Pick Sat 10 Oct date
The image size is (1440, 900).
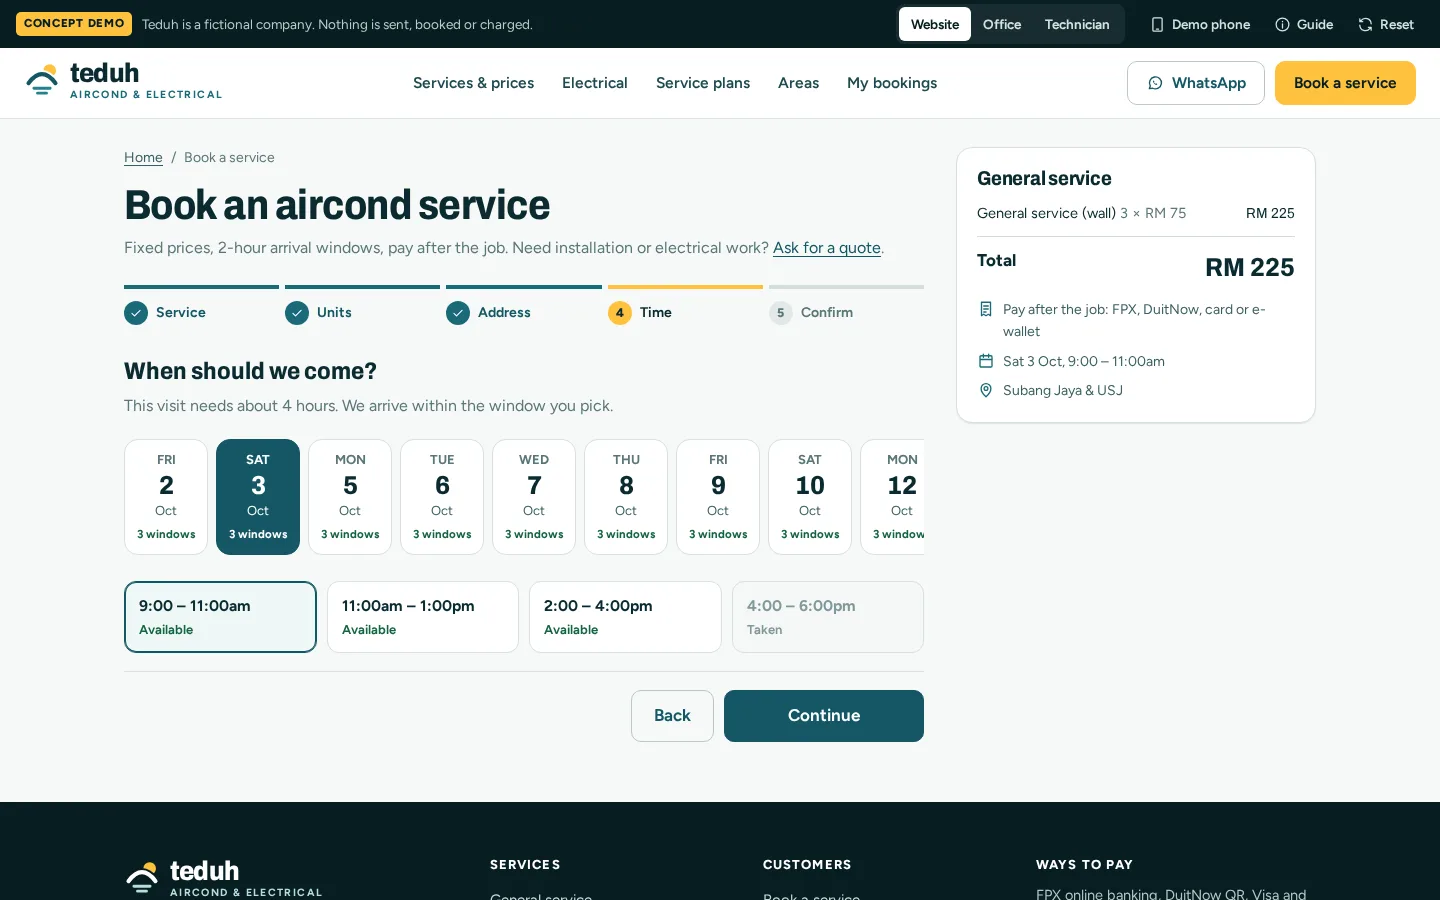pyautogui.click(x=810, y=497)
